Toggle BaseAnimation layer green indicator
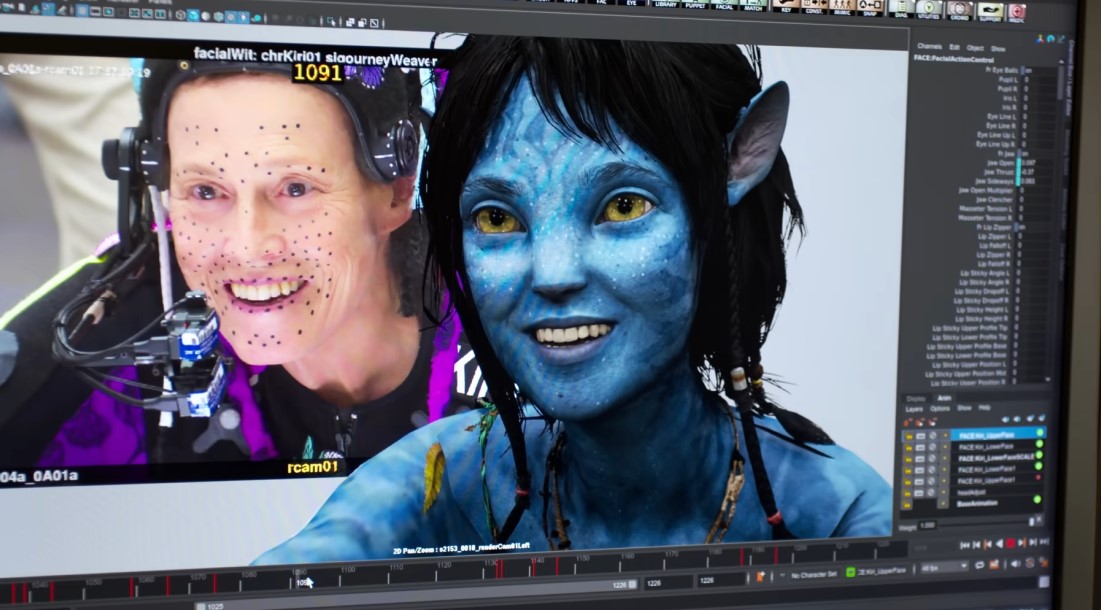 [1037, 500]
